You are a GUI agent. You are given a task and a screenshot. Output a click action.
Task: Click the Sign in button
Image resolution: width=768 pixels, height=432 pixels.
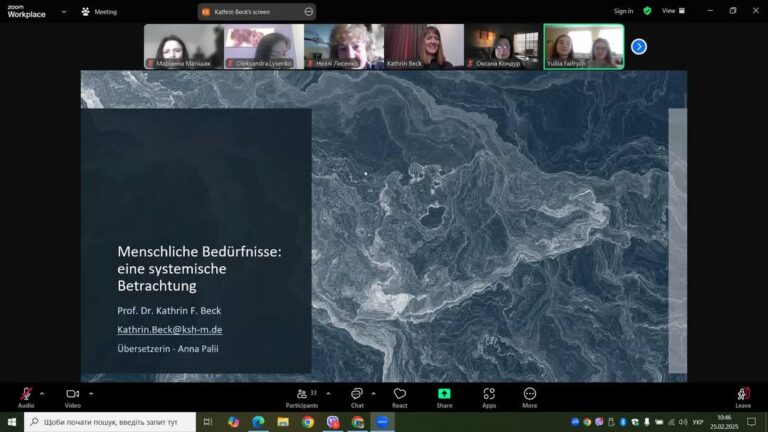[x=623, y=11]
